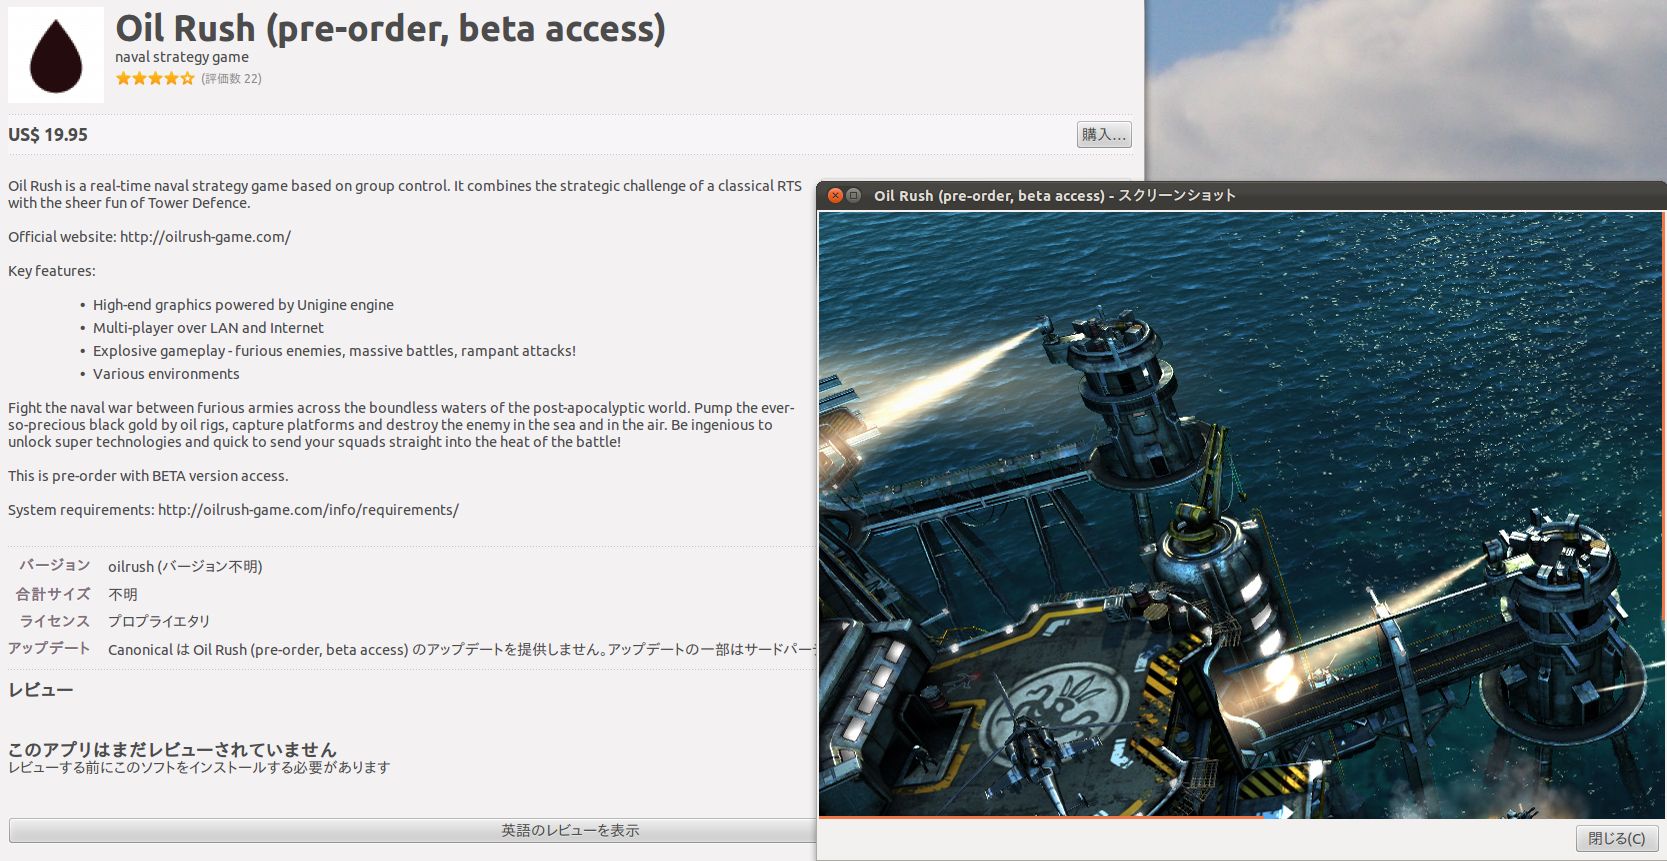Click the 不明 size value
This screenshot has height=861, width=1667.
point(123,594)
